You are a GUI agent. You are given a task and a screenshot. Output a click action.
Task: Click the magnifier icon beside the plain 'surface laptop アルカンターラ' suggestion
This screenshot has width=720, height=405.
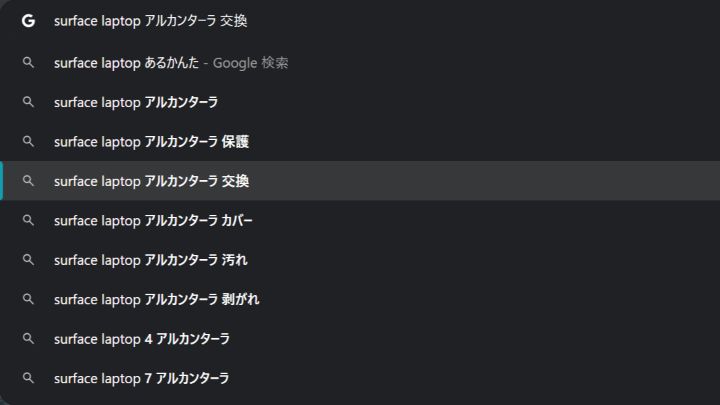(x=28, y=102)
